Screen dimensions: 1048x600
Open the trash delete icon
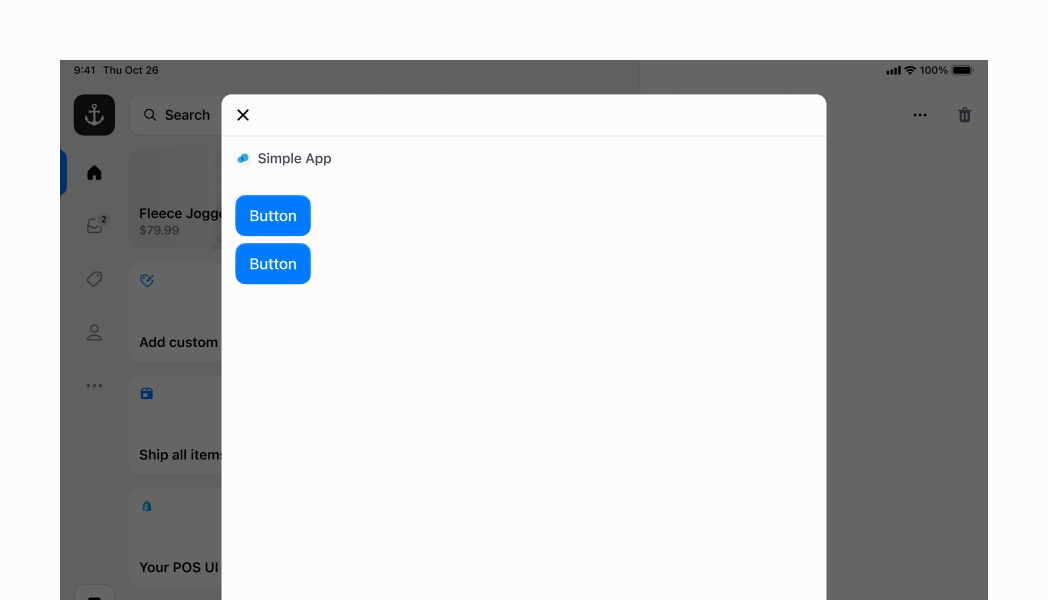pyautogui.click(x=964, y=114)
